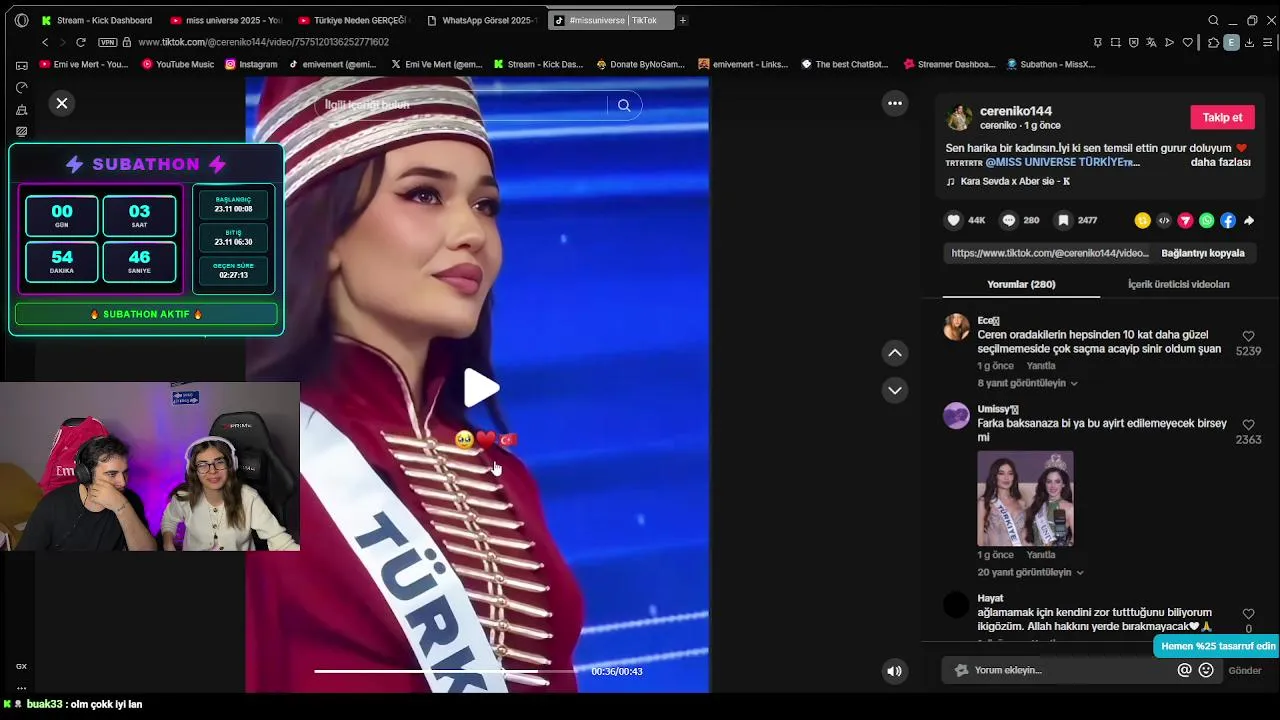The width and height of the screenshot is (1280, 720).
Task: Mute the video with the speaker icon
Action: pyautogui.click(x=895, y=672)
